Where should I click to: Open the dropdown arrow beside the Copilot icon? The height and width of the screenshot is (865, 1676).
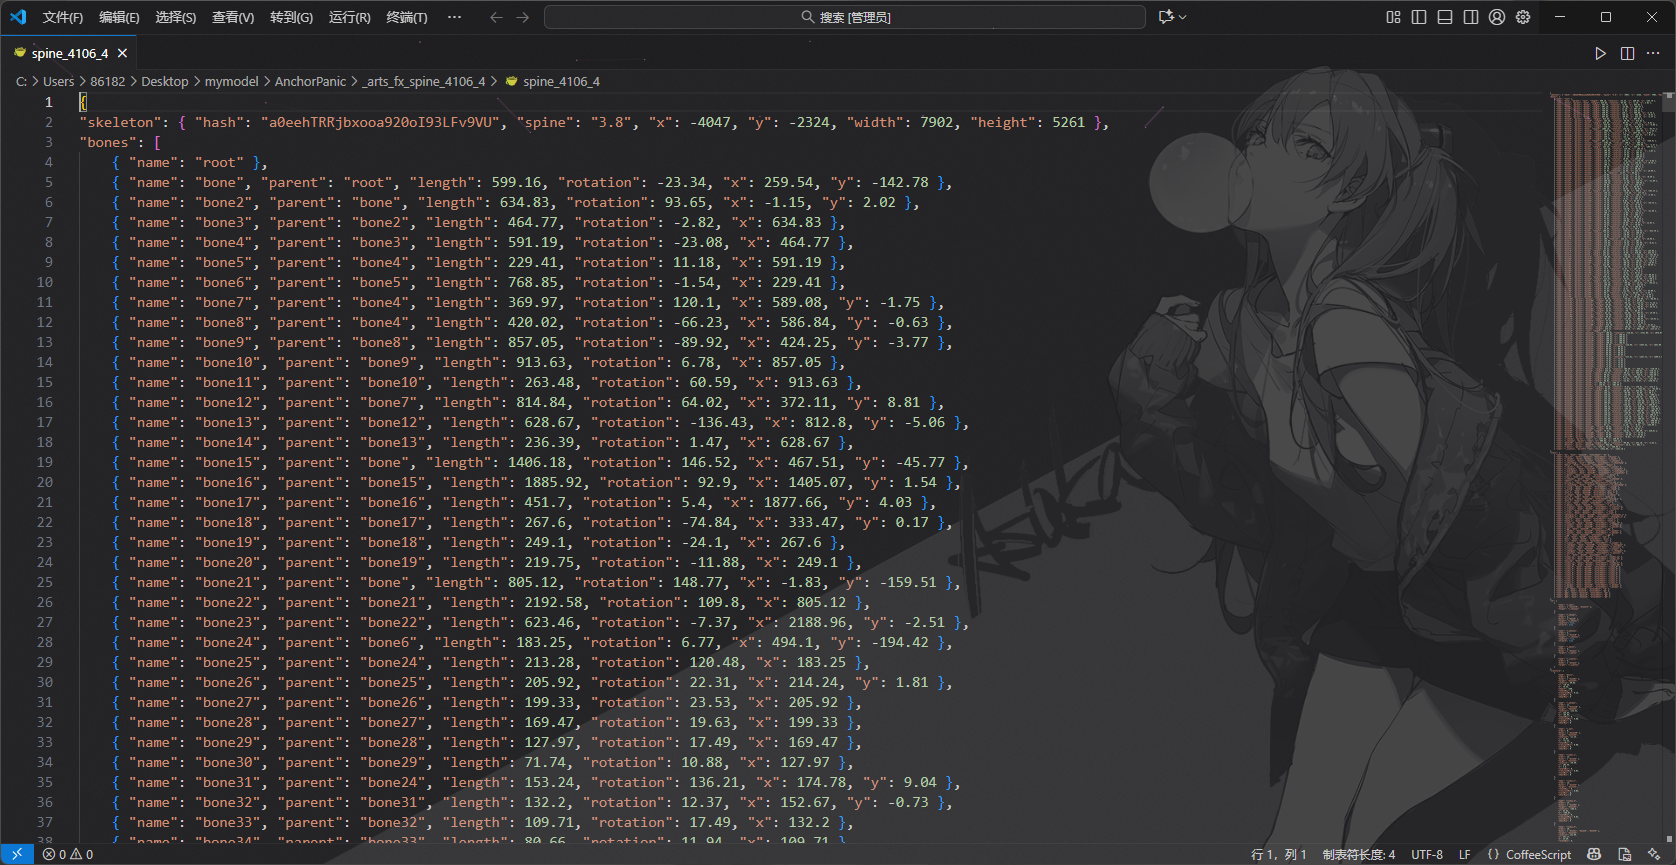[x=1183, y=17]
